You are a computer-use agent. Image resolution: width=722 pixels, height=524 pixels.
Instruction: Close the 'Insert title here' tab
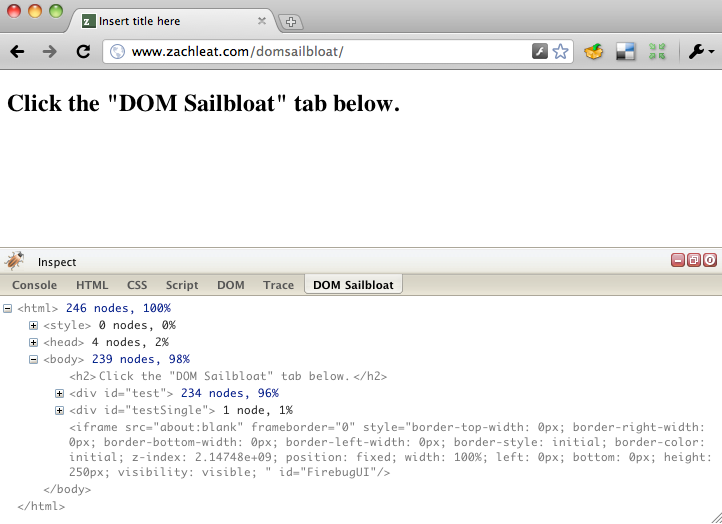pyautogui.click(x=262, y=21)
